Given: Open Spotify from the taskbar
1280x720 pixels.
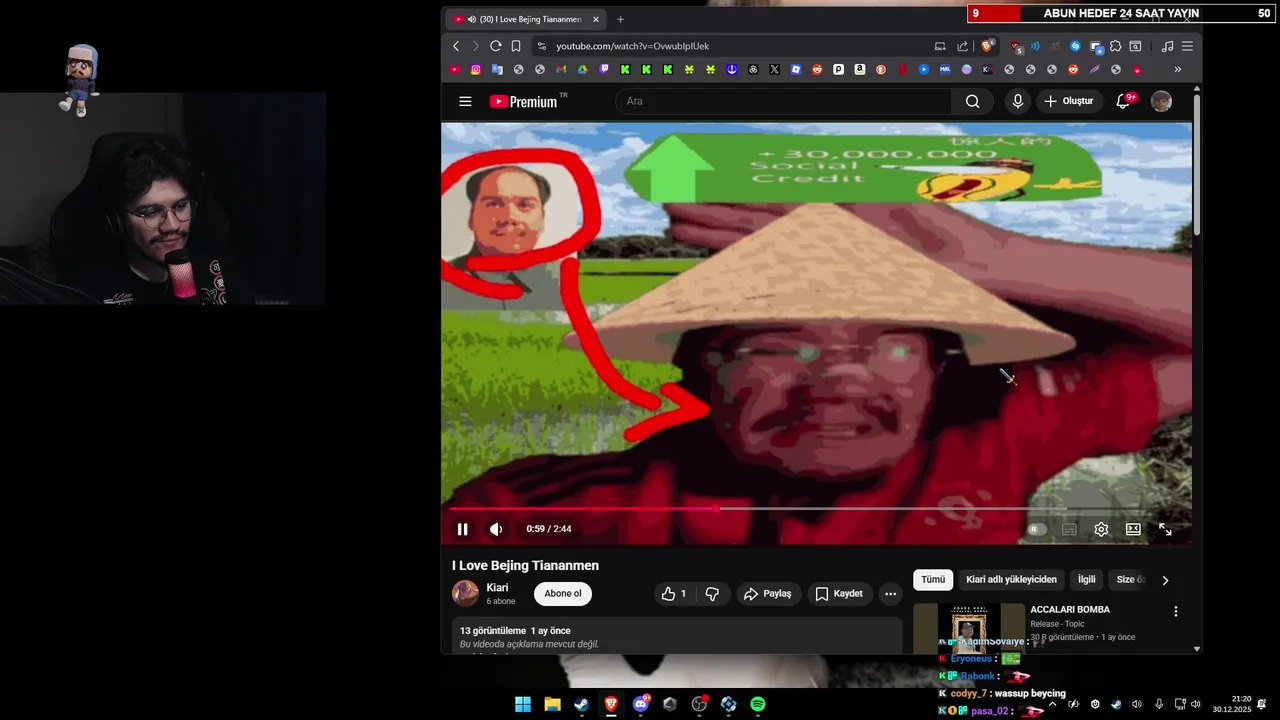Looking at the screenshot, I should click(x=758, y=704).
